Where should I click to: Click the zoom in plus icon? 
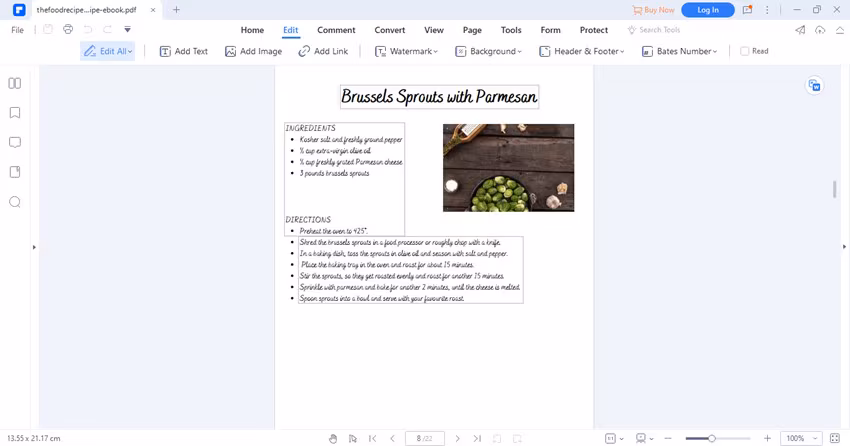(x=767, y=438)
